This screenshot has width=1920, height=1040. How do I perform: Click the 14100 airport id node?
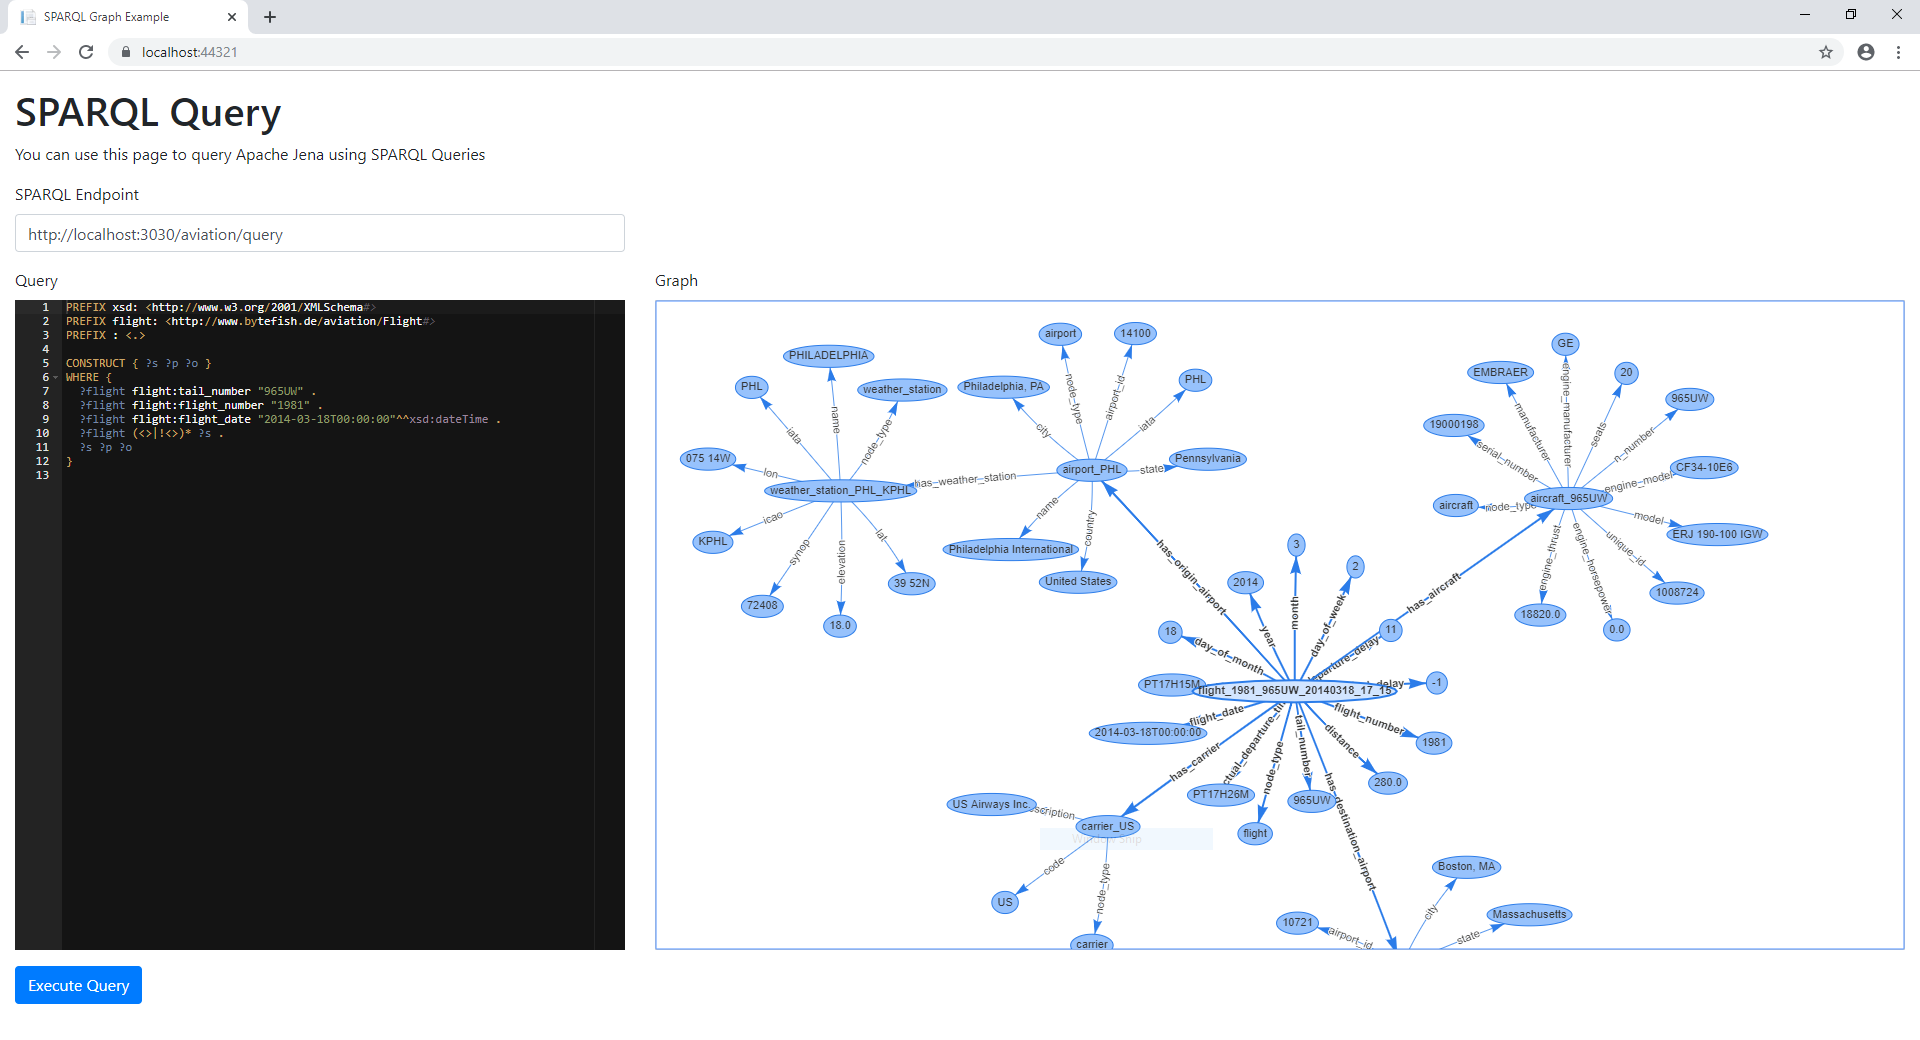point(1135,333)
